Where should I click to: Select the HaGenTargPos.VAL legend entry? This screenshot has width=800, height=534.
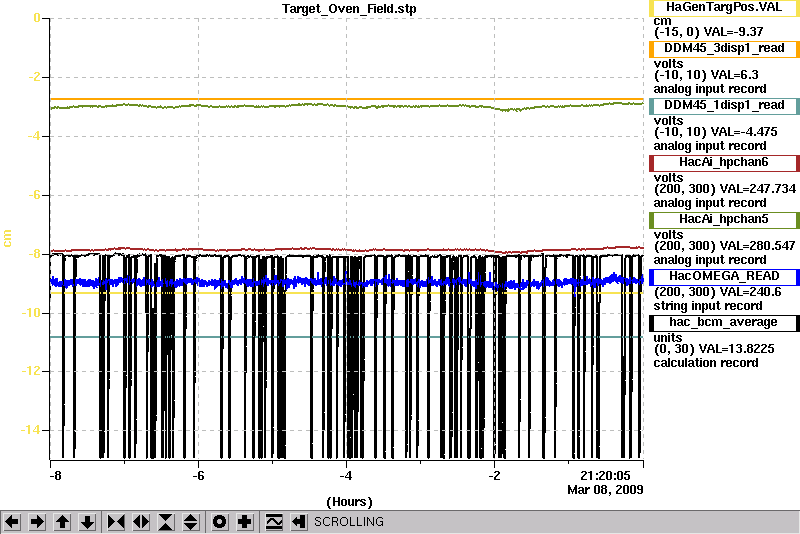click(x=724, y=7)
